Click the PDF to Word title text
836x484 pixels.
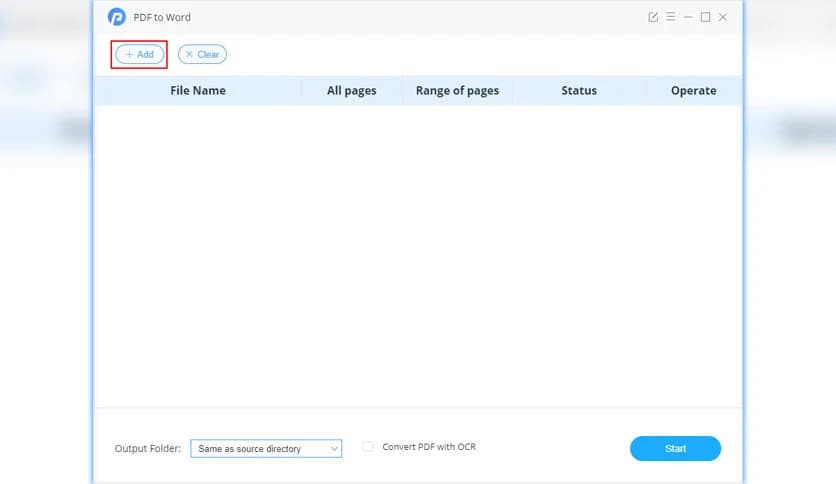pyautogui.click(x=162, y=18)
